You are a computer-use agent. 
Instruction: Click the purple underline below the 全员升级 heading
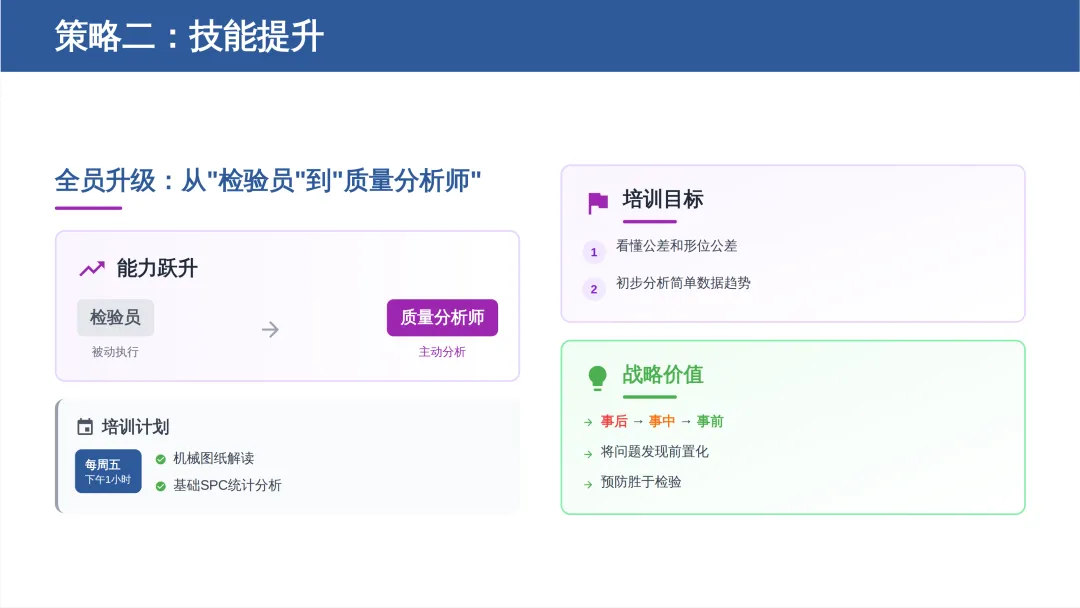(x=88, y=208)
